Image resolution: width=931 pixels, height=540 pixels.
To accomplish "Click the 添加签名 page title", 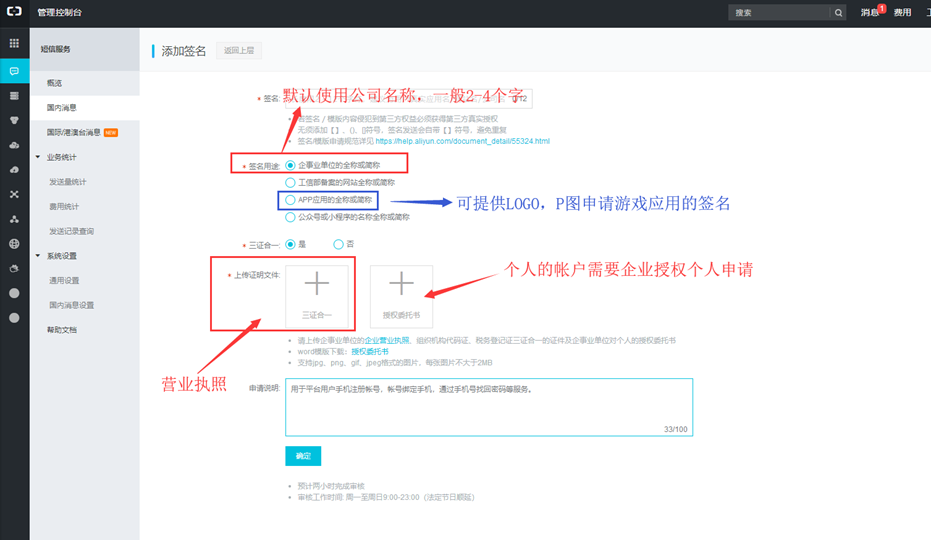I will pos(183,51).
